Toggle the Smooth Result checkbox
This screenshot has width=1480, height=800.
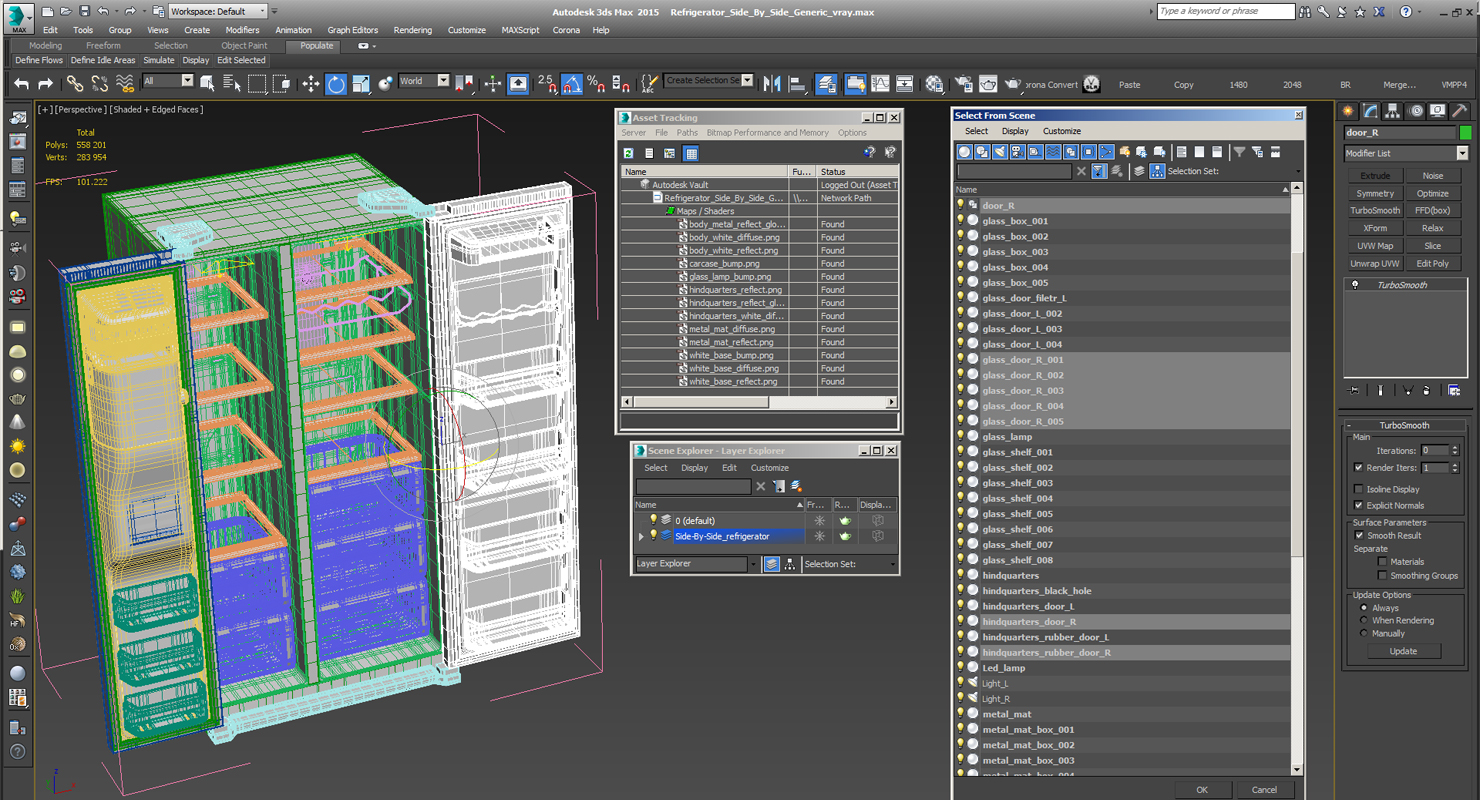1358,535
